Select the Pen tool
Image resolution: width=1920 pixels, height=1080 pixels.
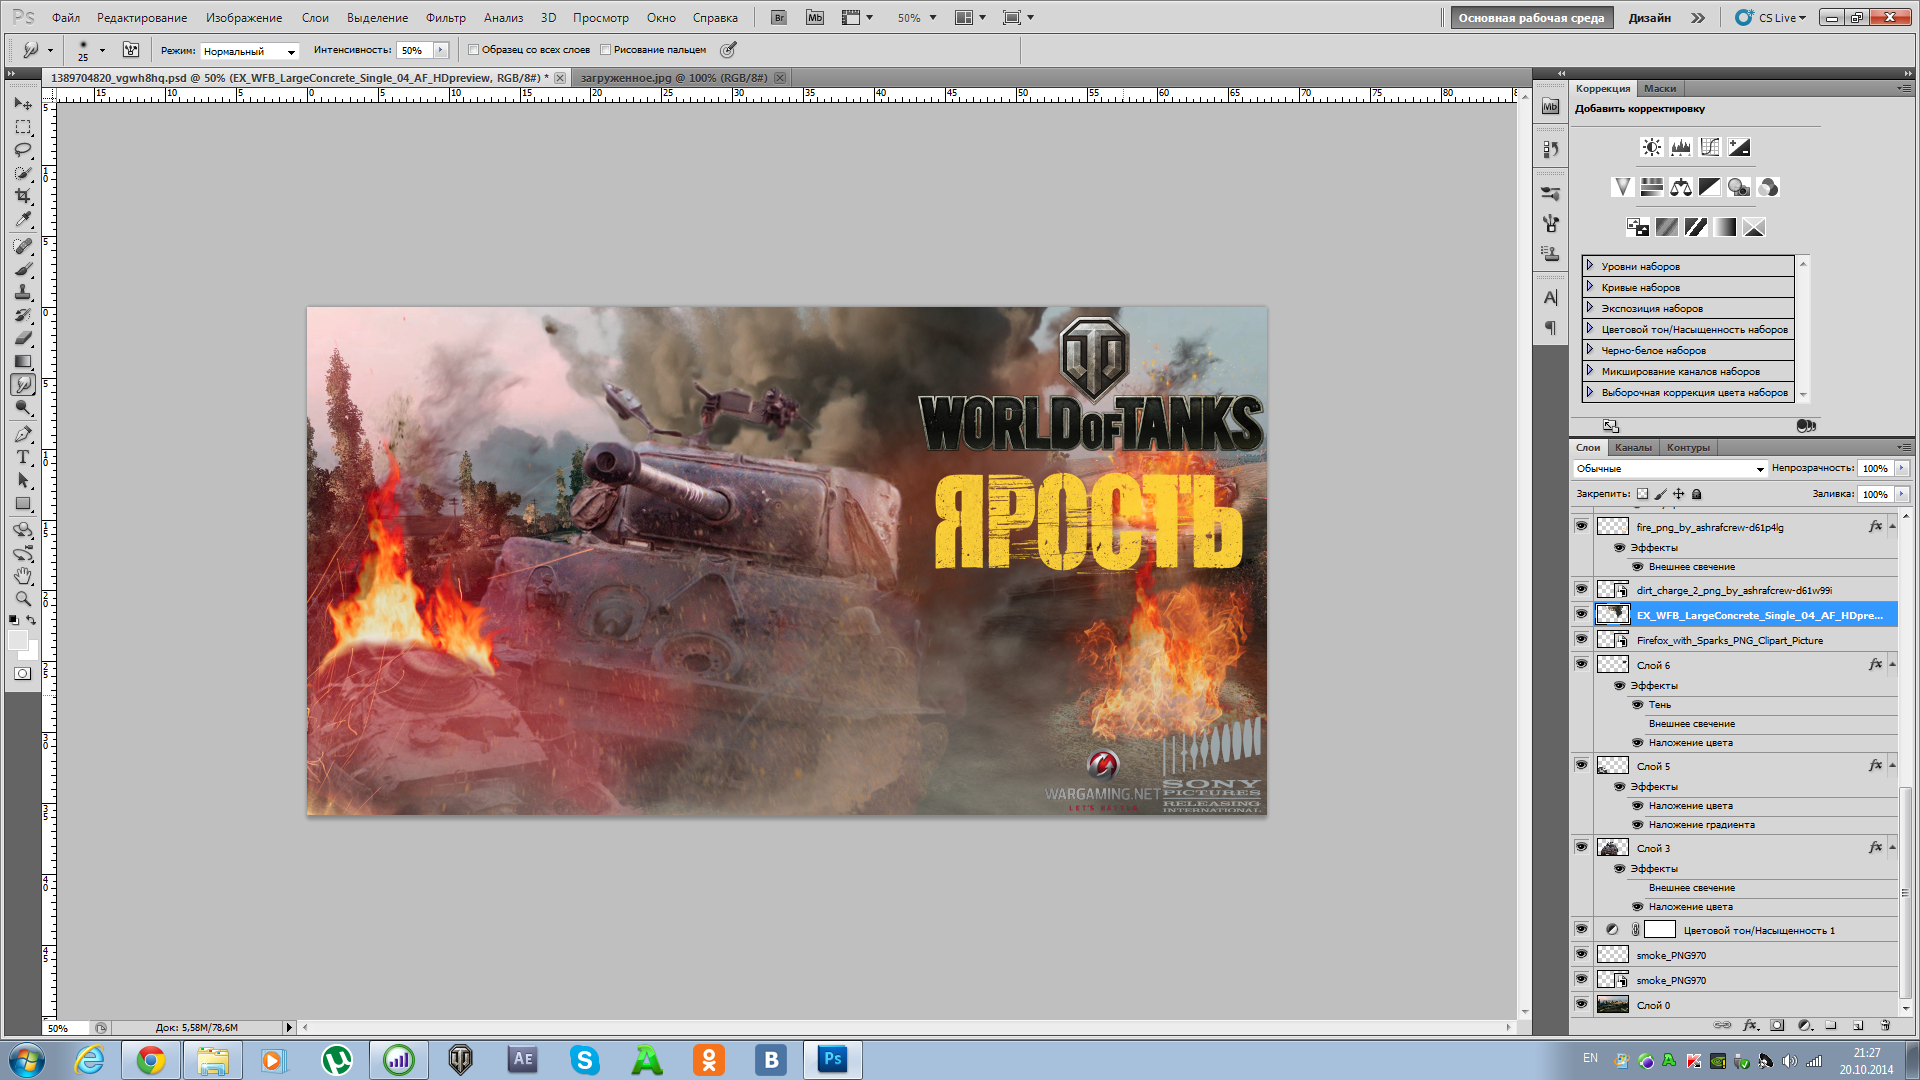(23, 434)
